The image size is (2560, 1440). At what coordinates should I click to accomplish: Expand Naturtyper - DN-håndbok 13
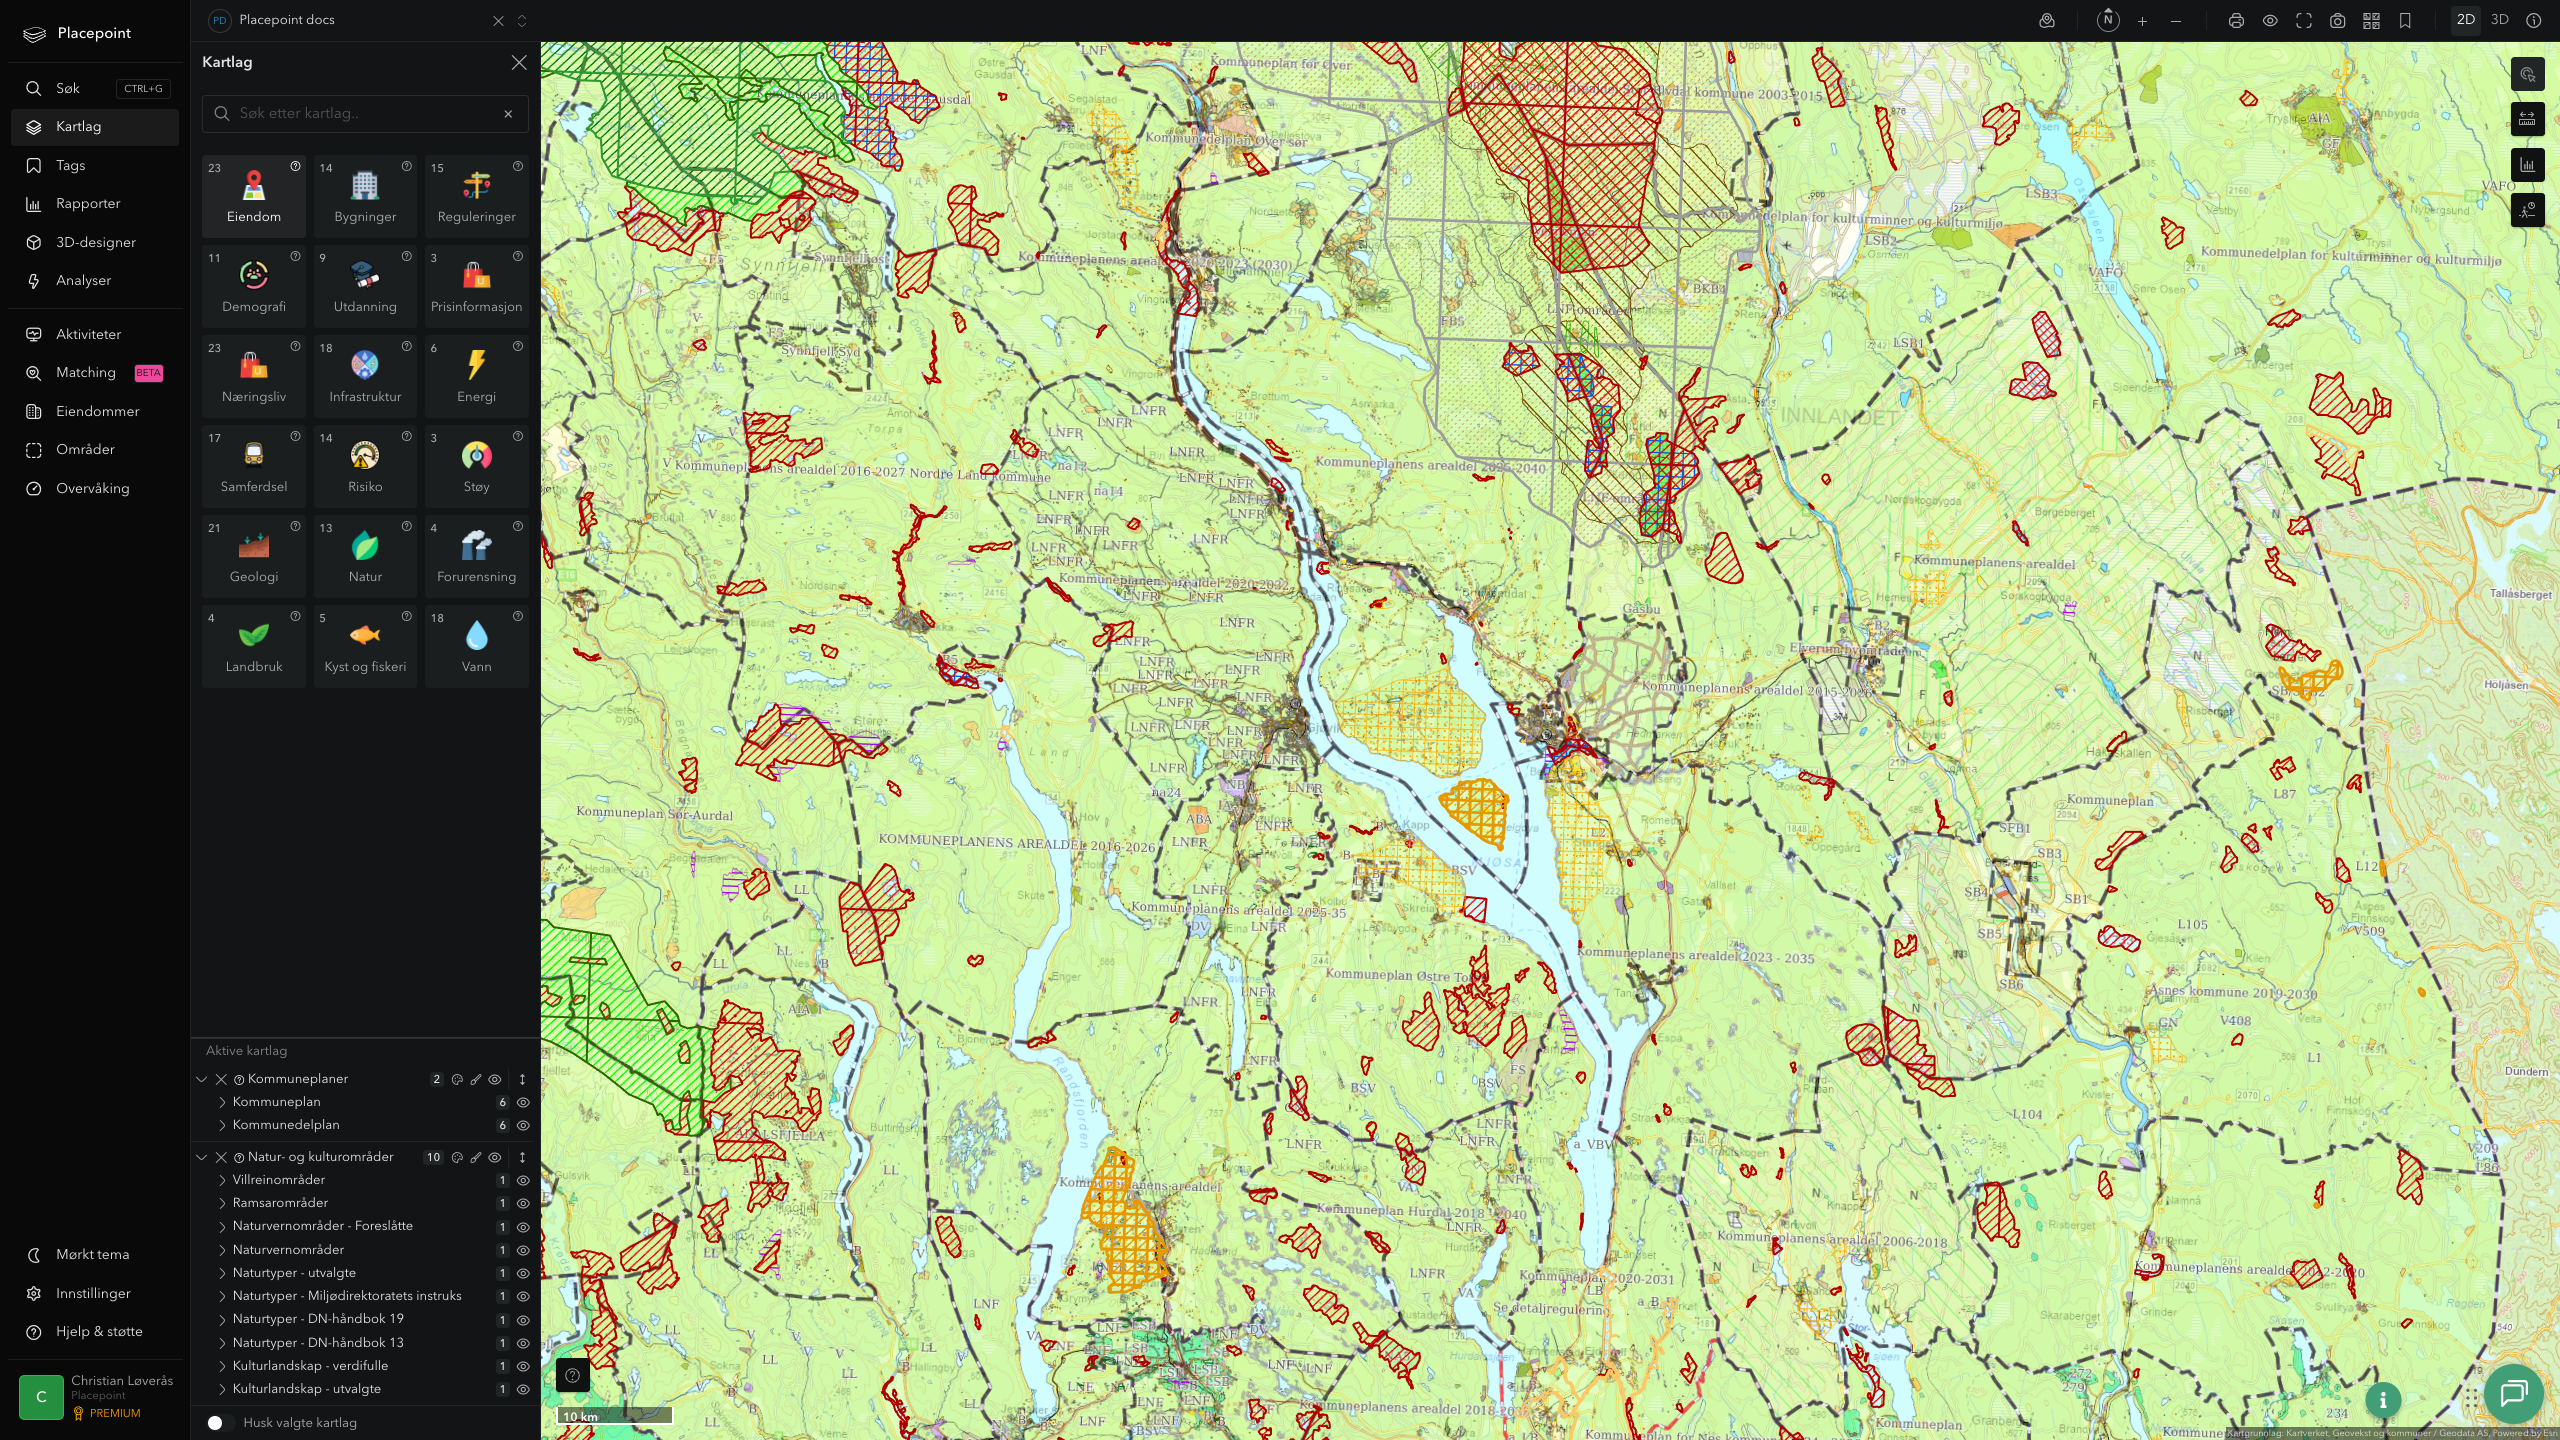[x=222, y=1343]
